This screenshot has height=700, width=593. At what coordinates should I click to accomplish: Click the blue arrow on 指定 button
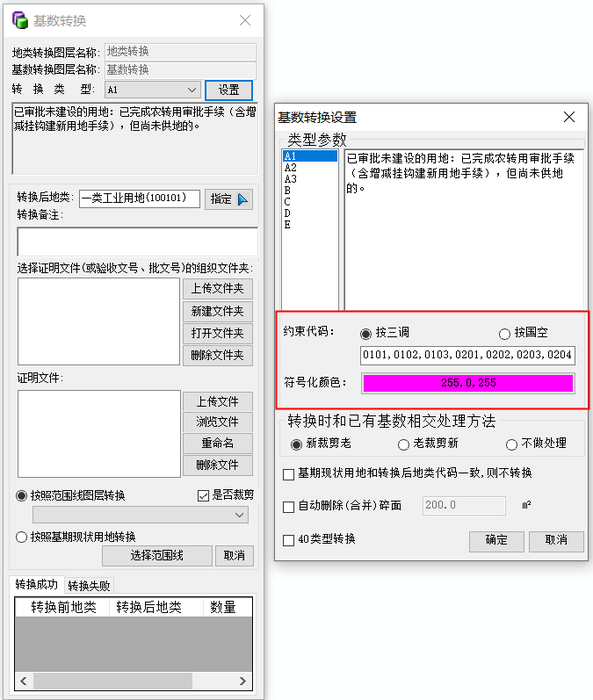pyautogui.click(x=242, y=199)
